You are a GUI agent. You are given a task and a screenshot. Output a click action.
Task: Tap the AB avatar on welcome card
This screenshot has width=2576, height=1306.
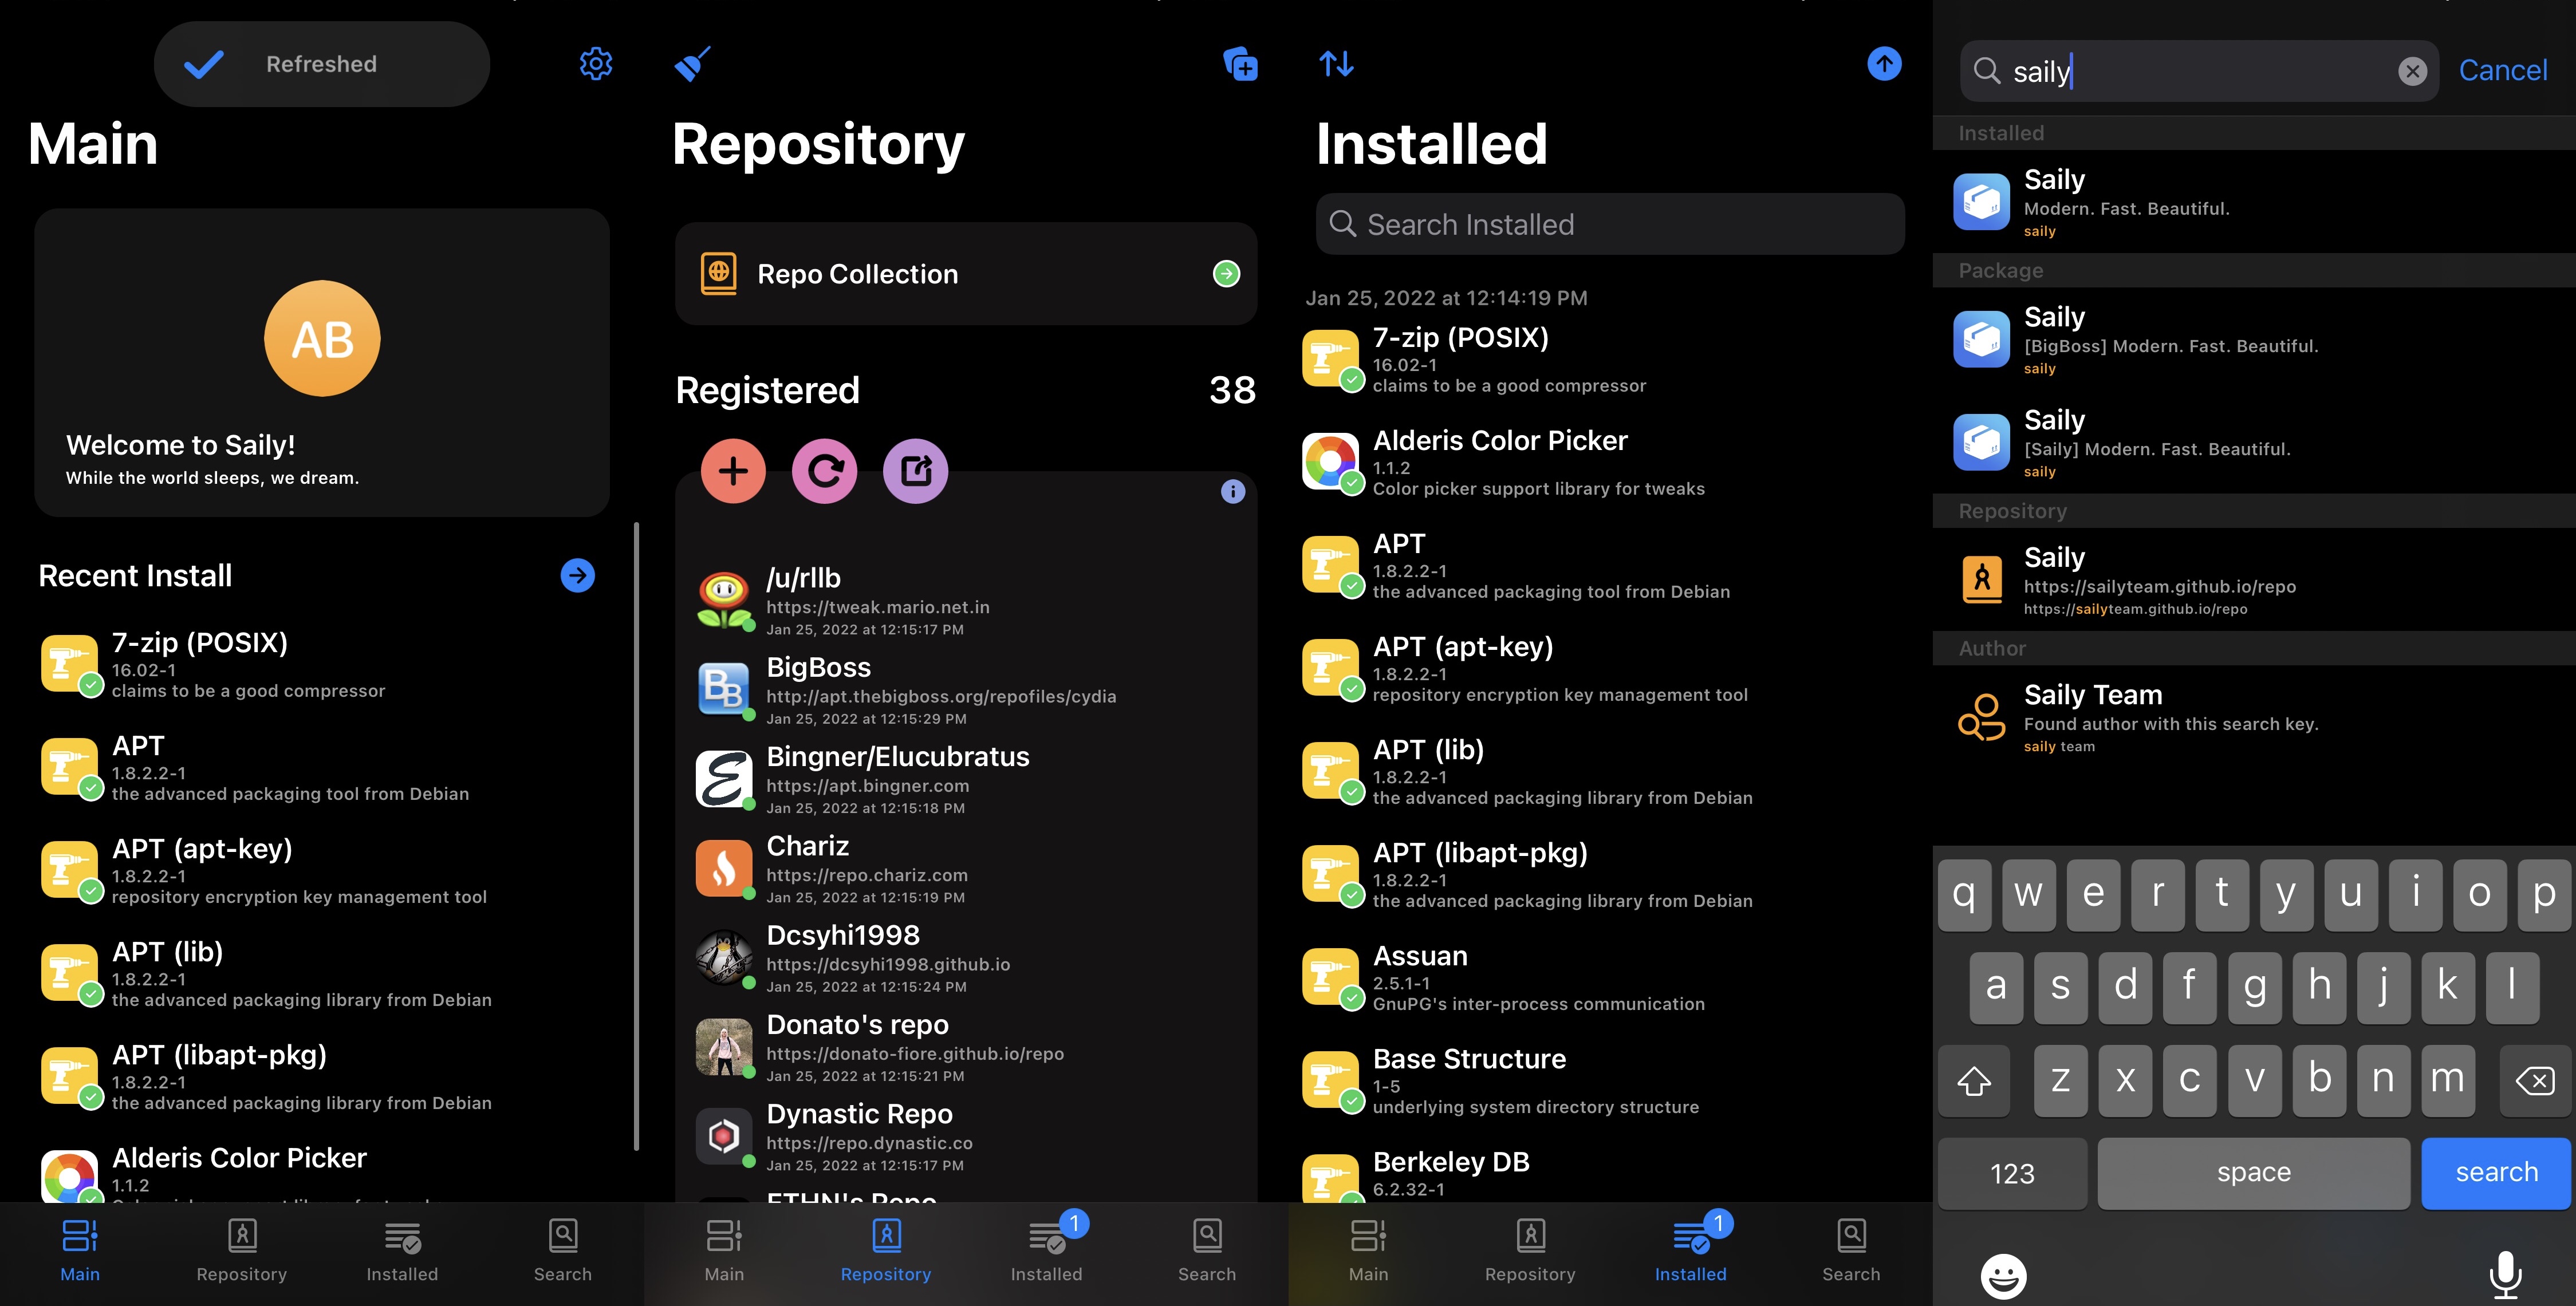(x=322, y=339)
